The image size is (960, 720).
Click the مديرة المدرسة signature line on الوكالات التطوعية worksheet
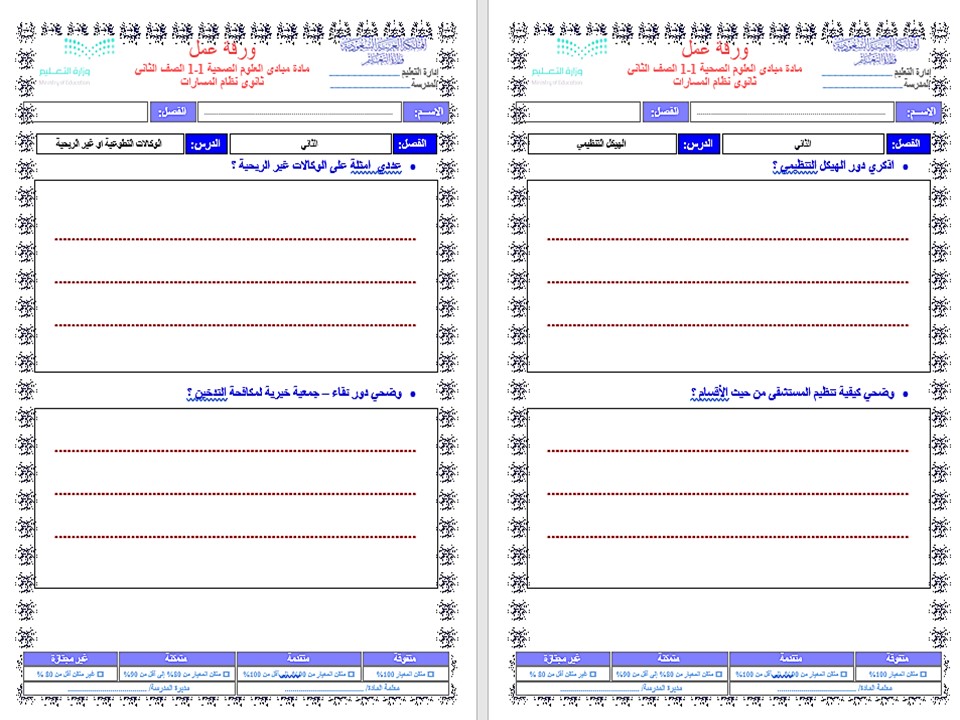[x=107, y=689]
